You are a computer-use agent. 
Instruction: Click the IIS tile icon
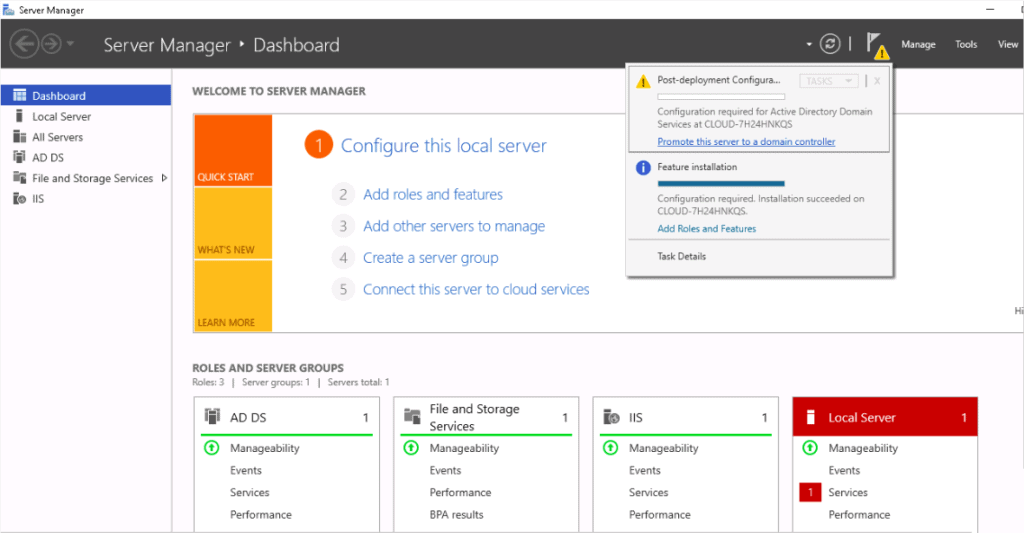[x=611, y=417]
